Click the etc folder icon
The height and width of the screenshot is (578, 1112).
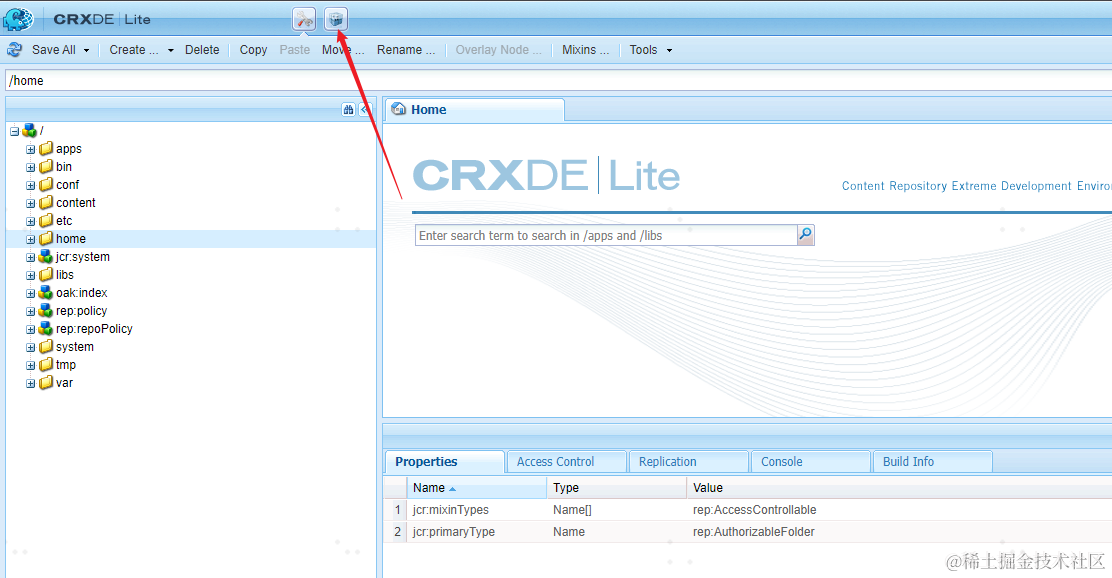pyautogui.click(x=46, y=221)
